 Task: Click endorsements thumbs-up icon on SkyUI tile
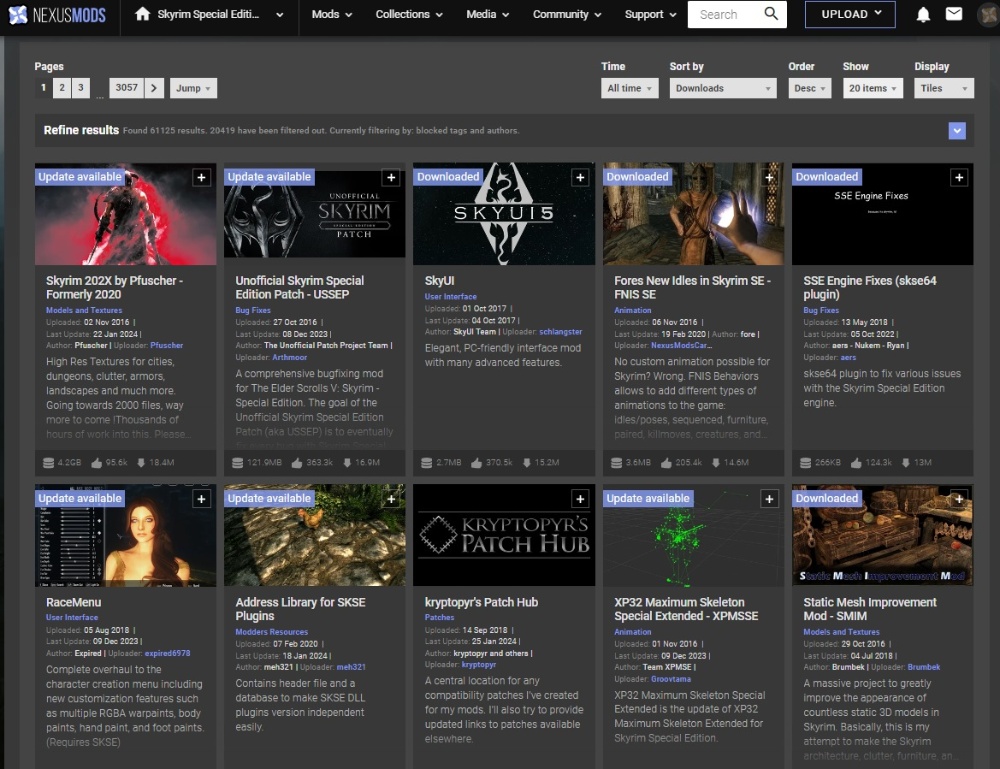pyautogui.click(x=476, y=463)
